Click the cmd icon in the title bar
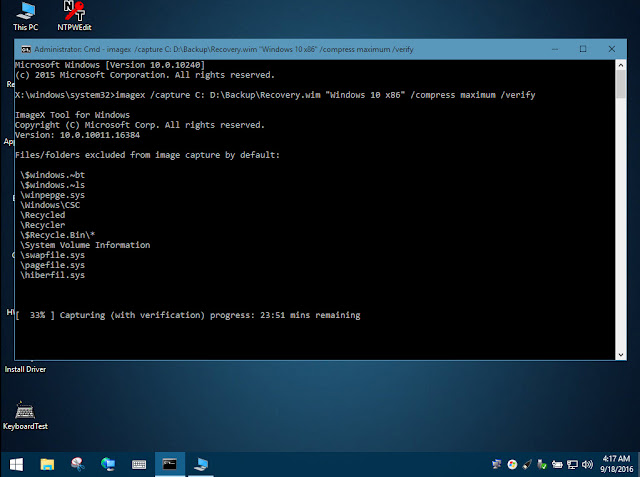Screen dimensions: 640x477 tap(26, 49)
